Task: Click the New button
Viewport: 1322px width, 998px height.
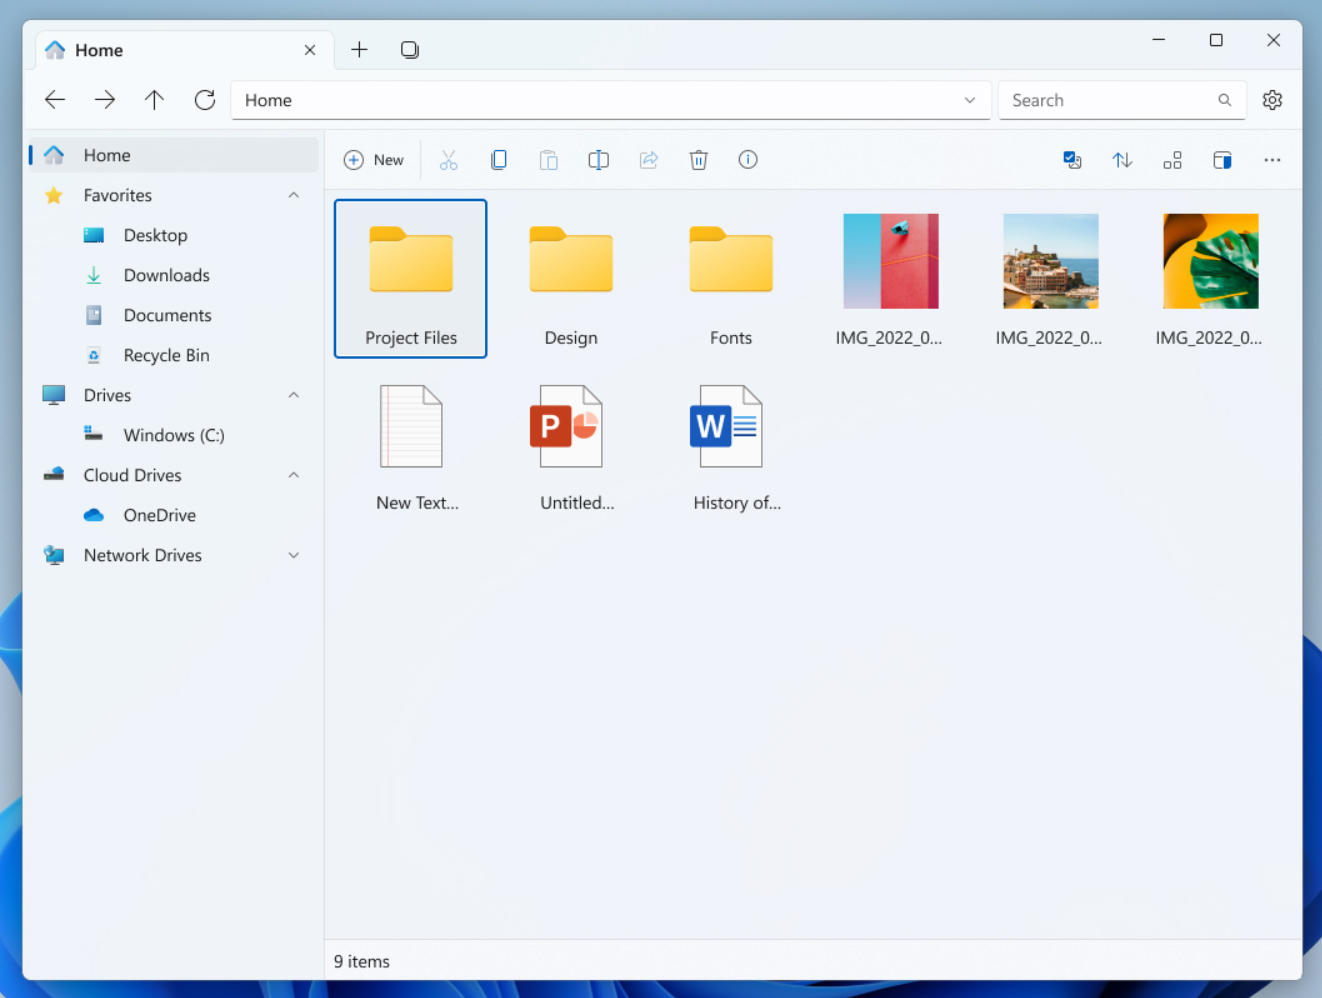Action: [374, 160]
